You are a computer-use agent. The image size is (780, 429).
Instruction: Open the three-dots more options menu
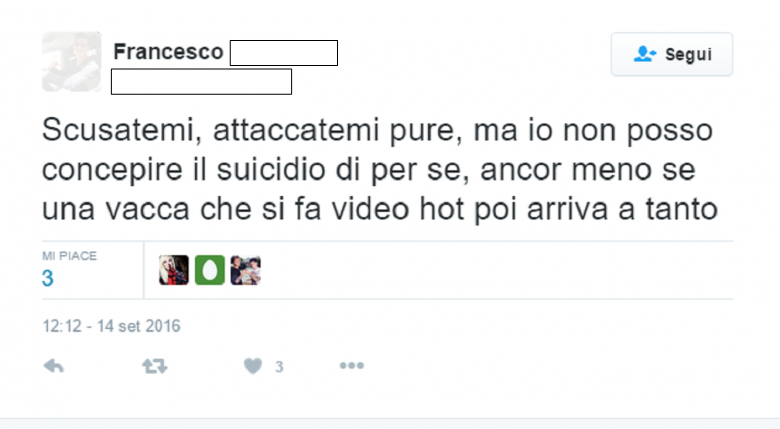[352, 366]
